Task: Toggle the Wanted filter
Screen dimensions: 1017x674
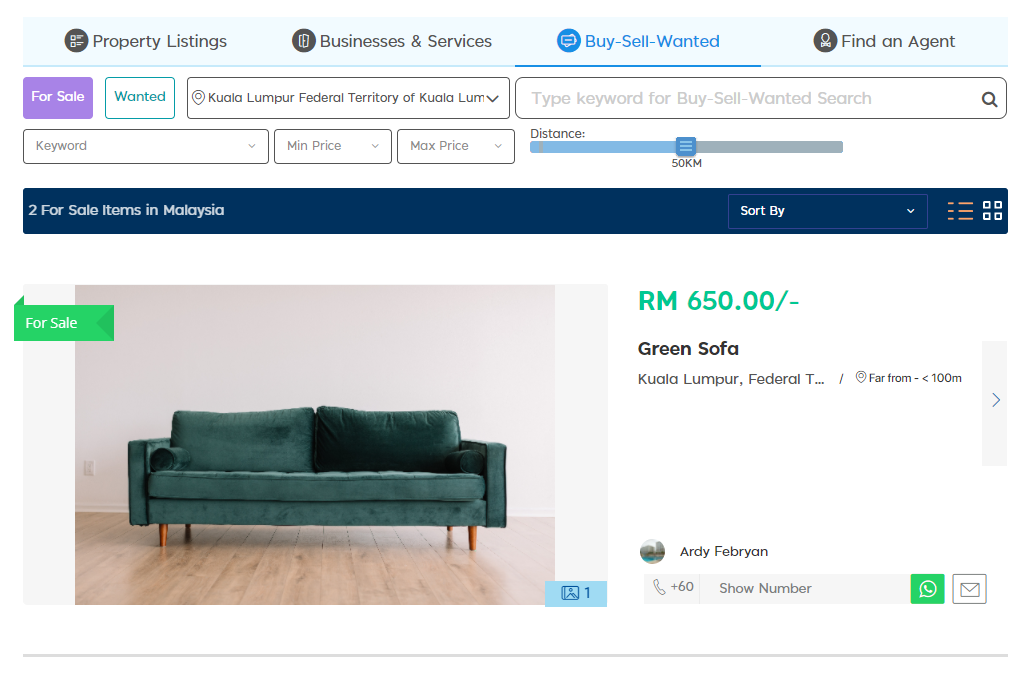Action: coord(140,97)
